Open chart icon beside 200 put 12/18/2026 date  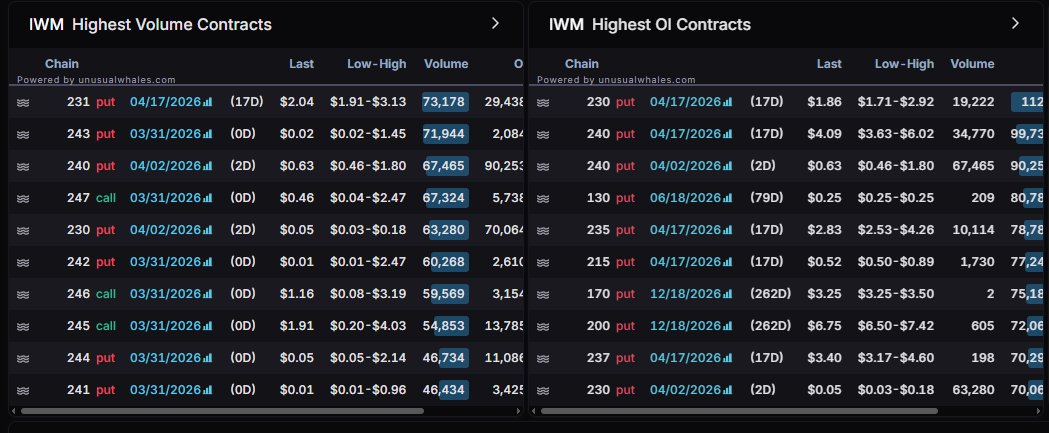[727, 327]
